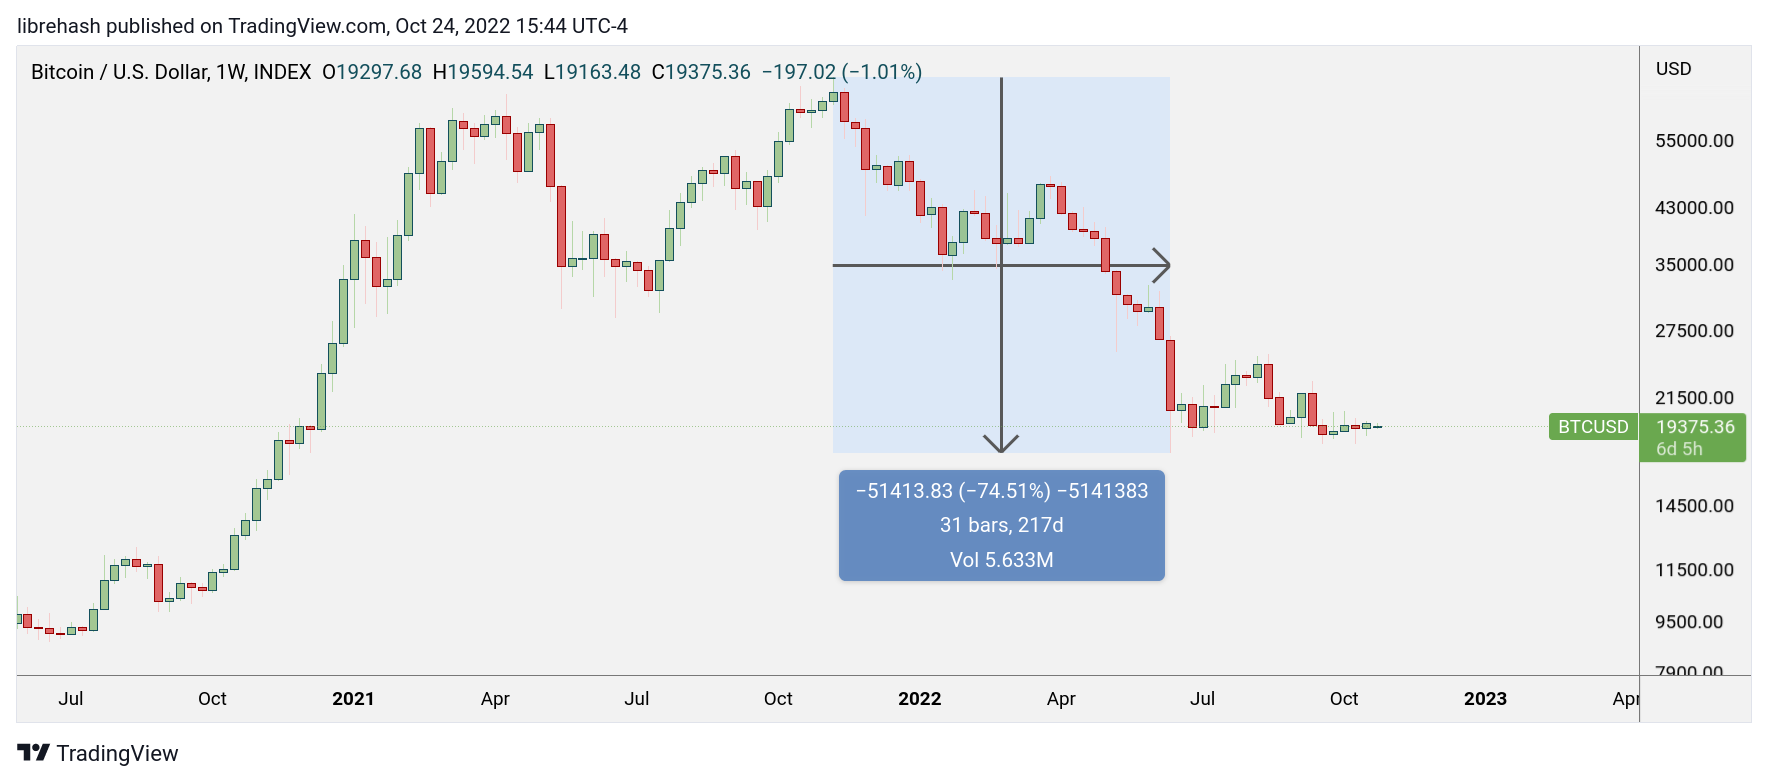The width and height of the screenshot is (1769, 783).
Task: Click the 55000.00 price scale label
Action: (1694, 141)
